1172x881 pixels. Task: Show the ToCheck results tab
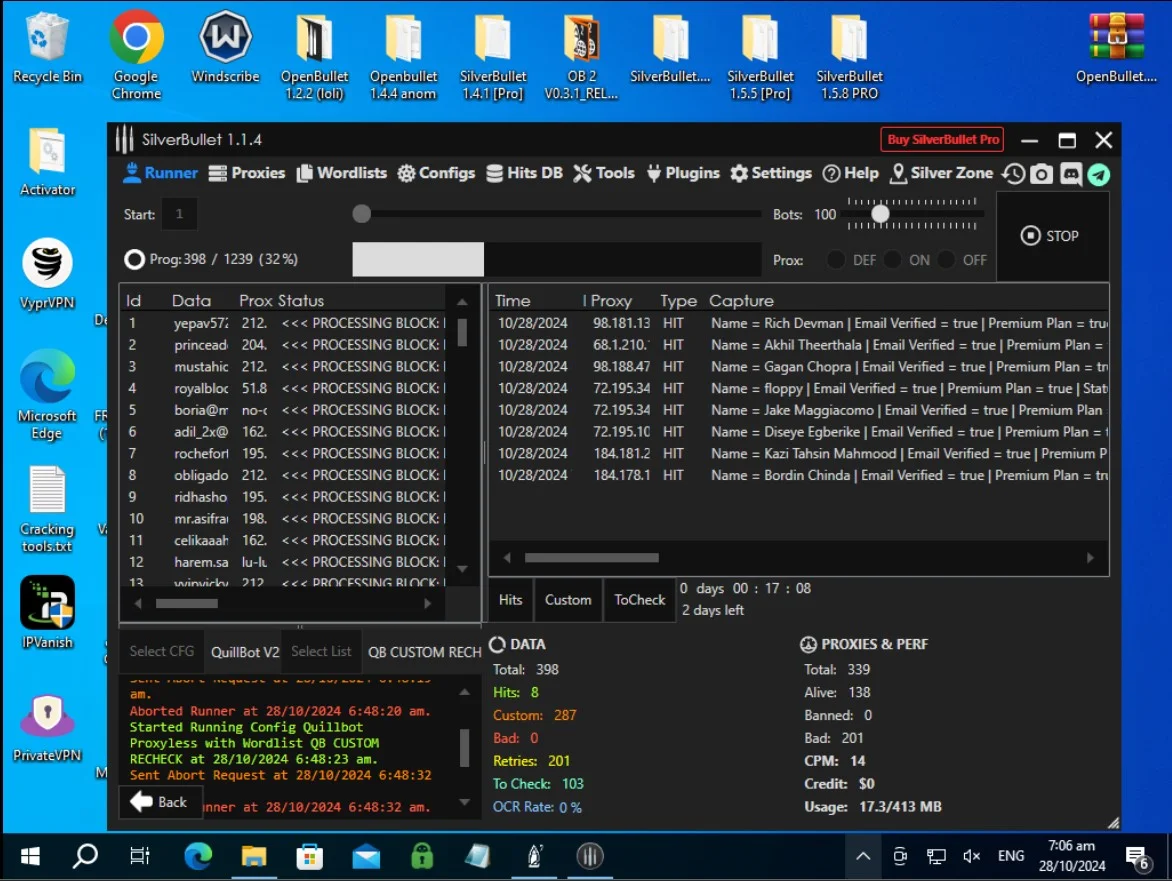[x=640, y=600]
